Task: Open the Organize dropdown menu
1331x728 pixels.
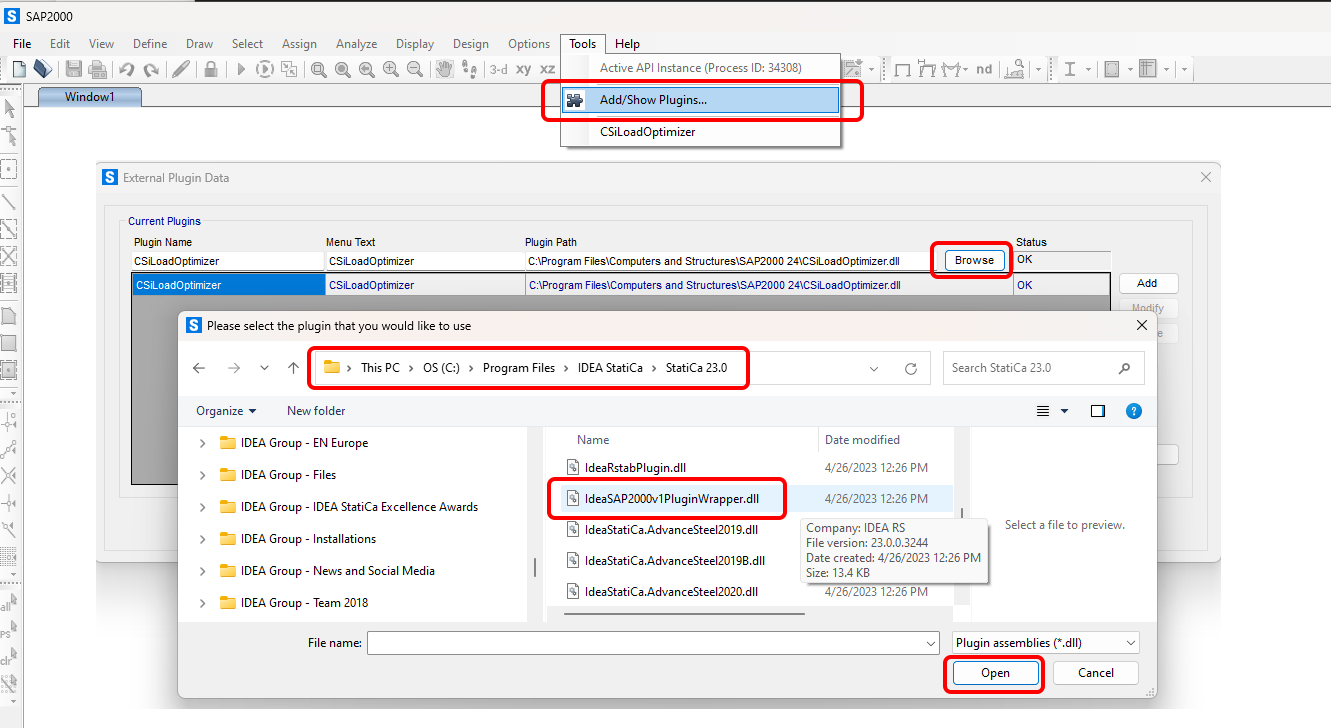Action: [x=226, y=411]
